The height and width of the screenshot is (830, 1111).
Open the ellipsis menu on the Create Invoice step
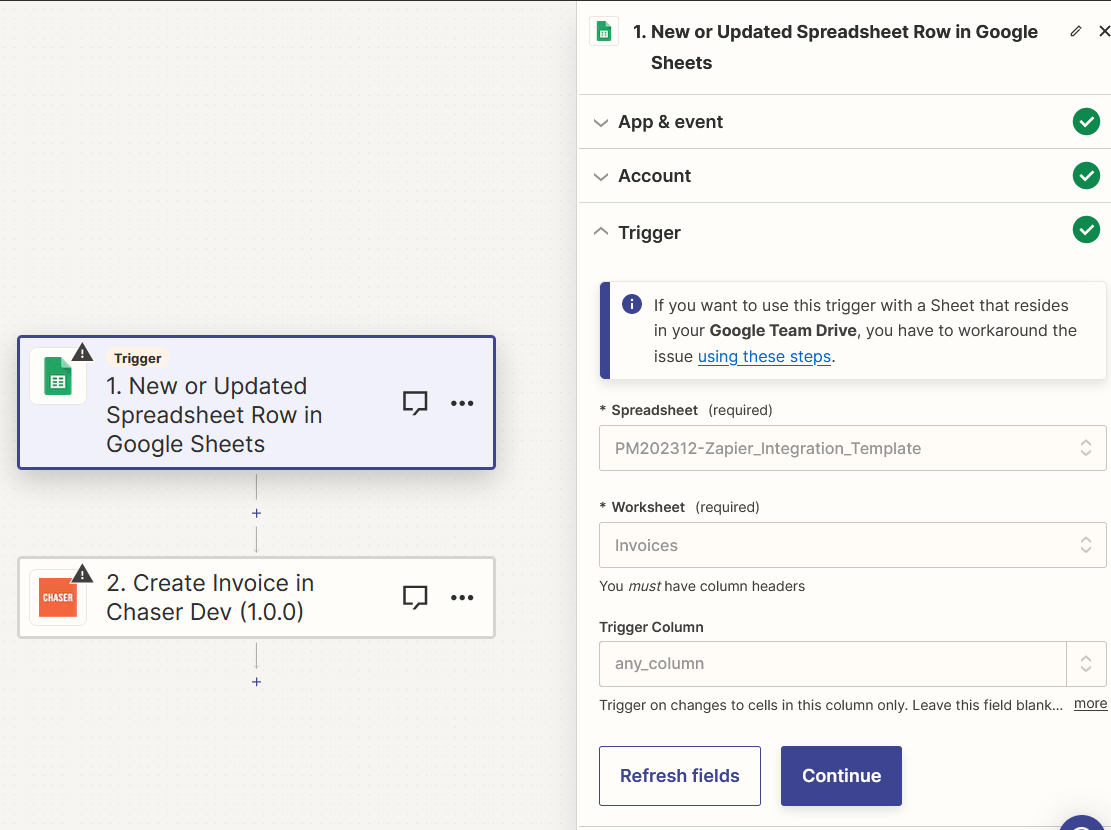462,597
